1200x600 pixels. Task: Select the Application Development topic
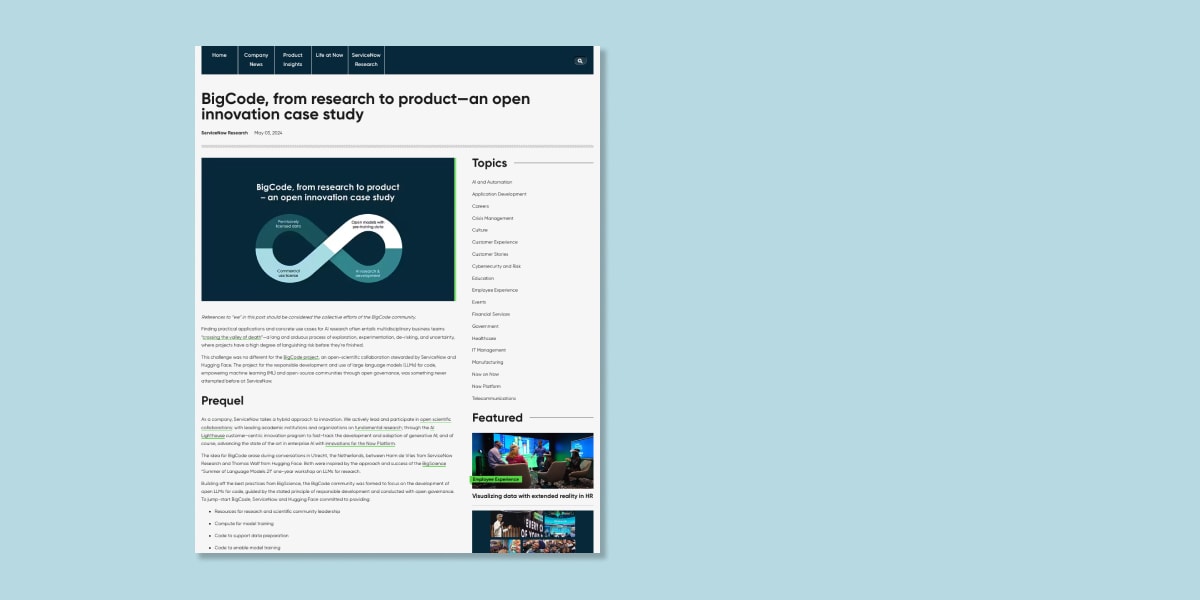tap(499, 194)
